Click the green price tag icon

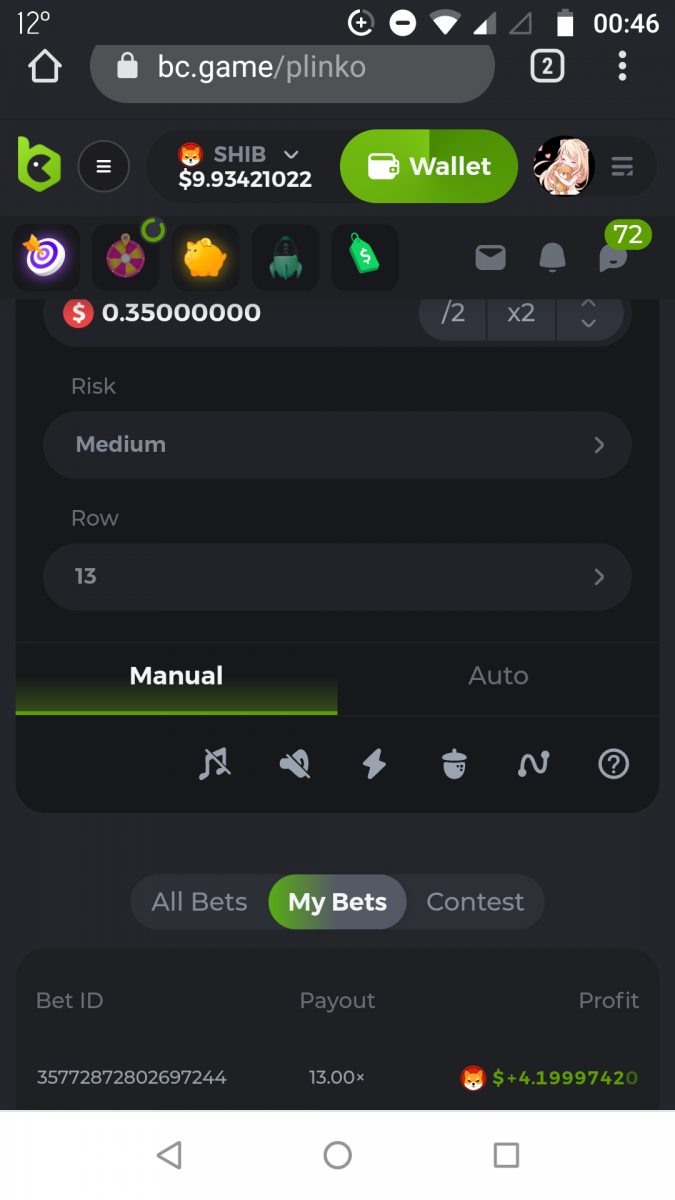pyautogui.click(x=364, y=258)
